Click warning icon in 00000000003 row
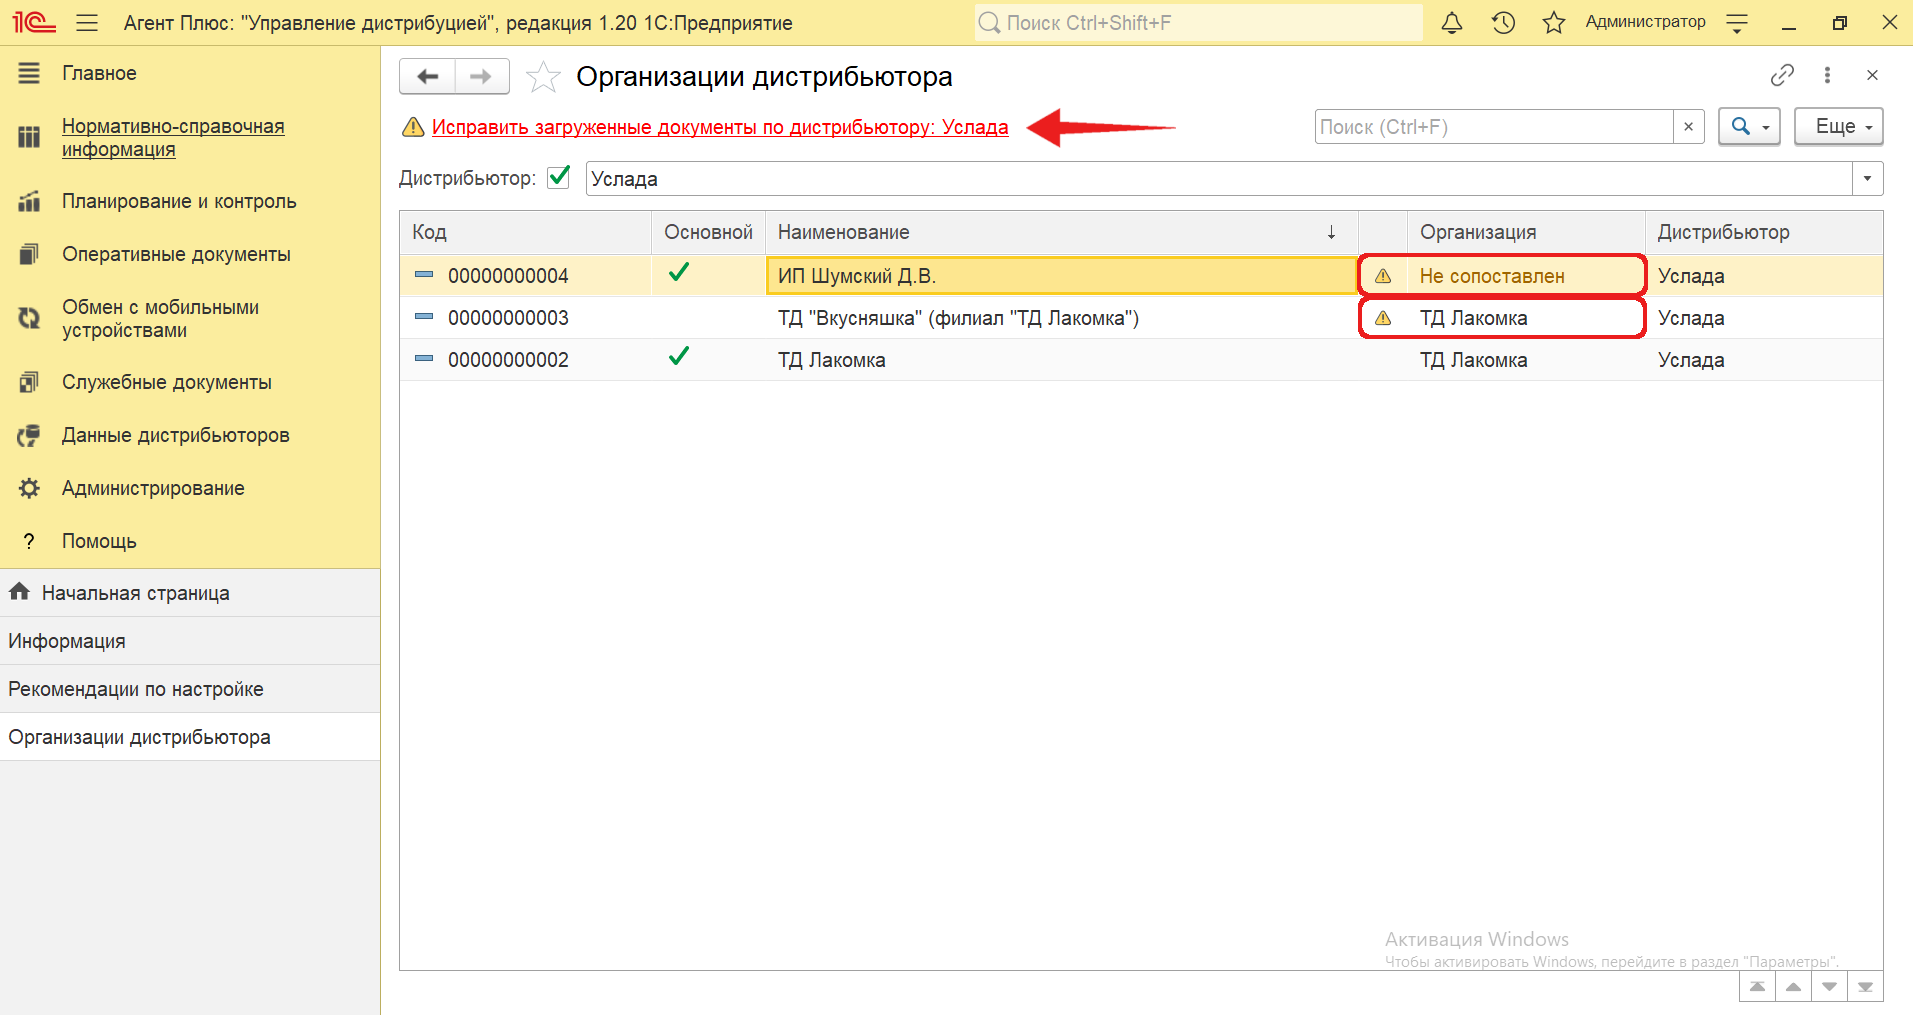1913x1015 pixels. point(1383,318)
